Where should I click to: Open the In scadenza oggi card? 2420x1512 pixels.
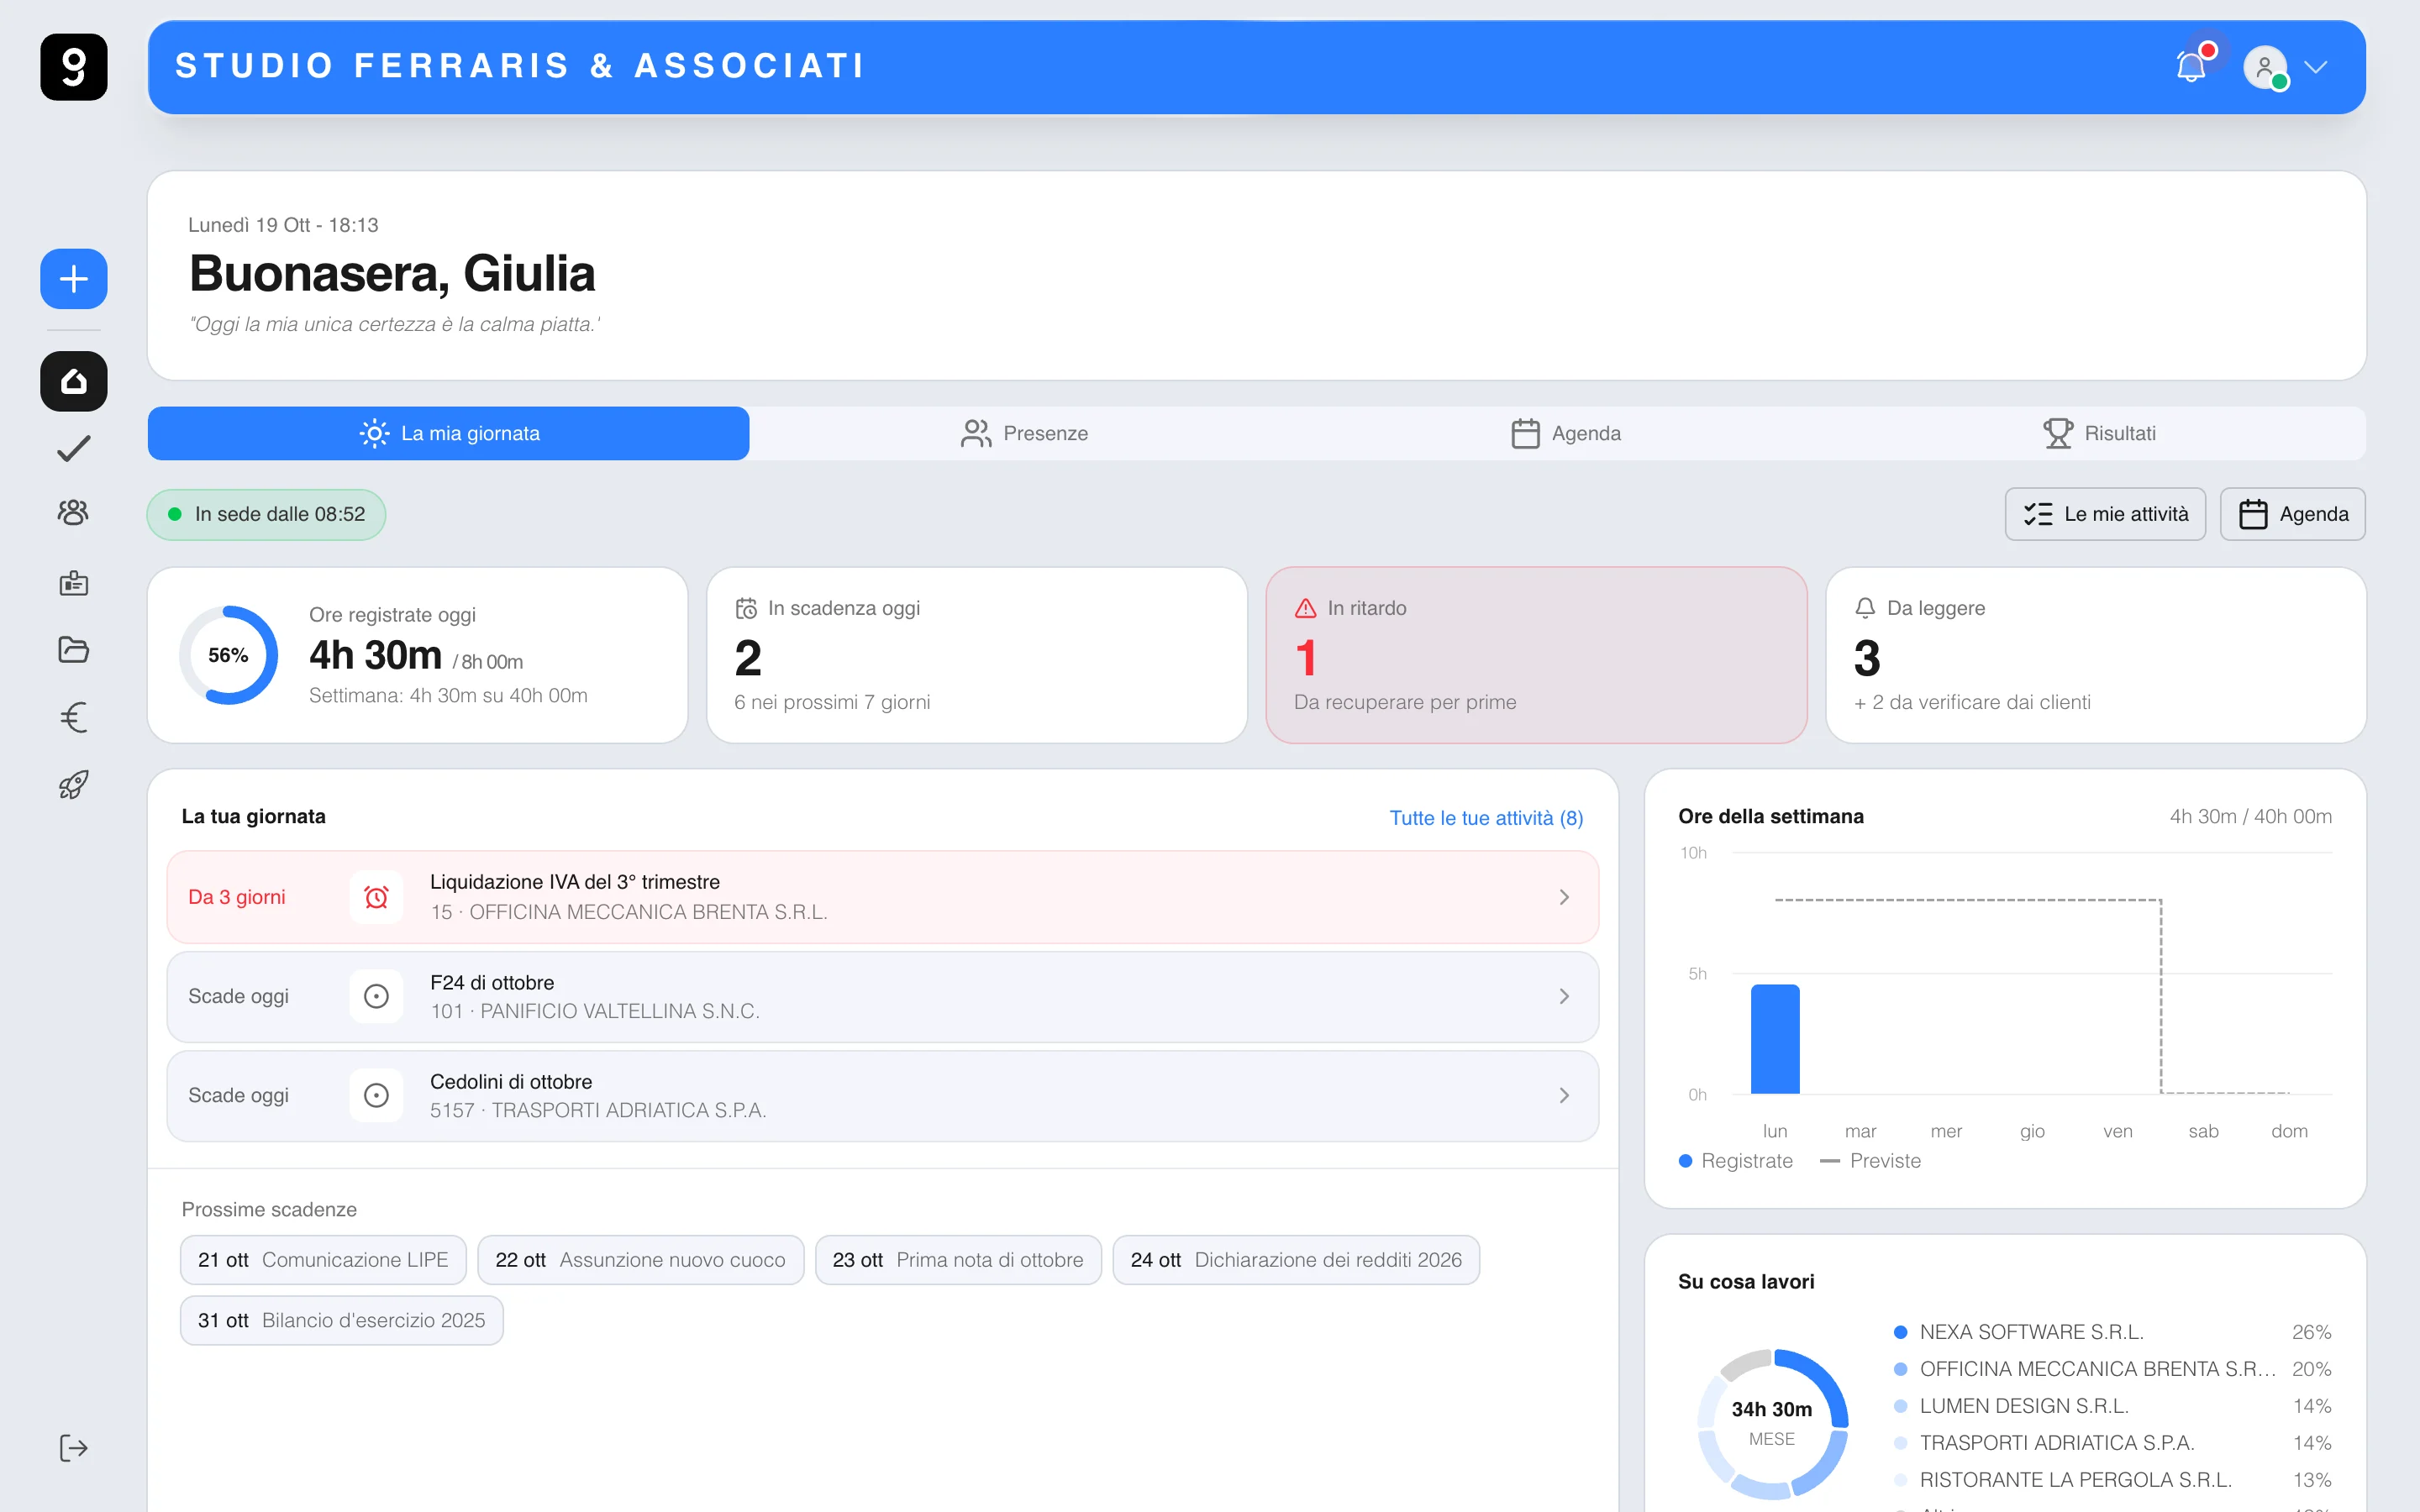pyautogui.click(x=977, y=655)
